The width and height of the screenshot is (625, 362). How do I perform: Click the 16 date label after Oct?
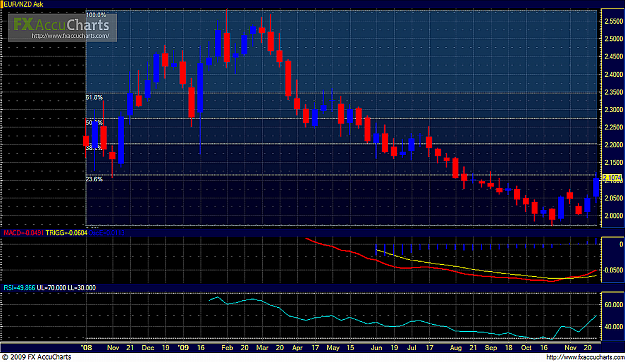[544, 348]
